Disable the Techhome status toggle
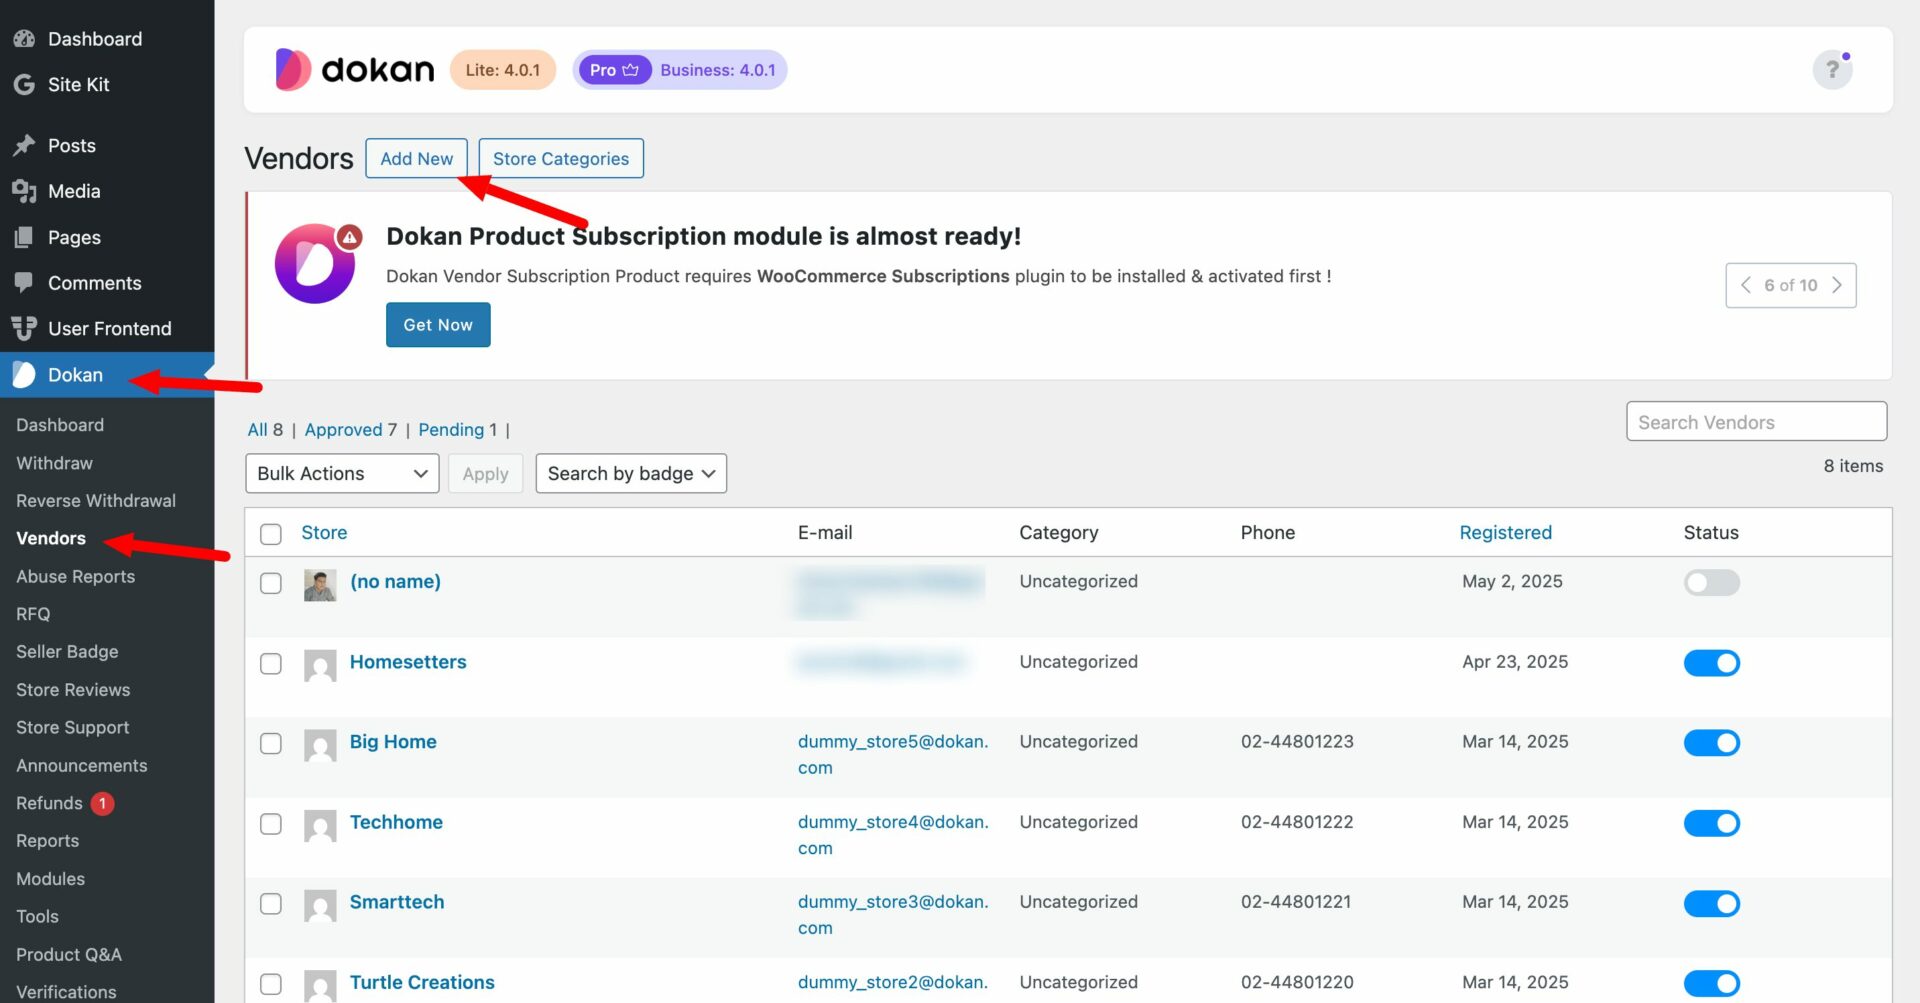Viewport: 1920px width, 1003px height. pyautogui.click(x=1711, y=822)
